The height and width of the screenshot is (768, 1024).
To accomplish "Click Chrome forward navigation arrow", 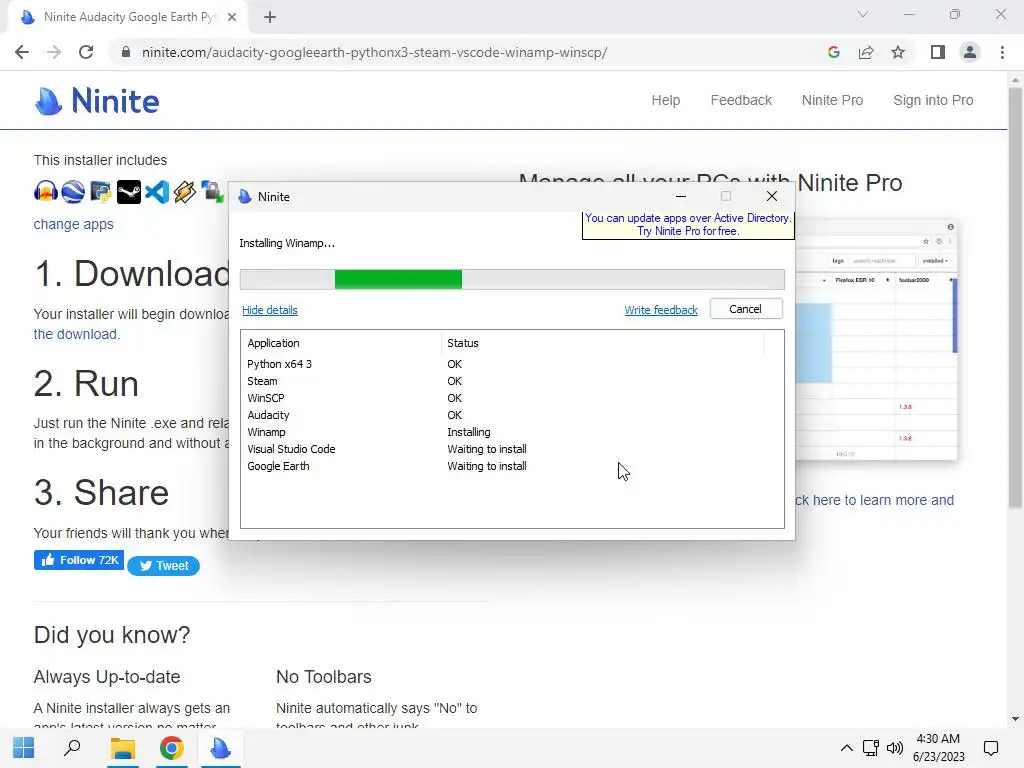I will [54, 52].
